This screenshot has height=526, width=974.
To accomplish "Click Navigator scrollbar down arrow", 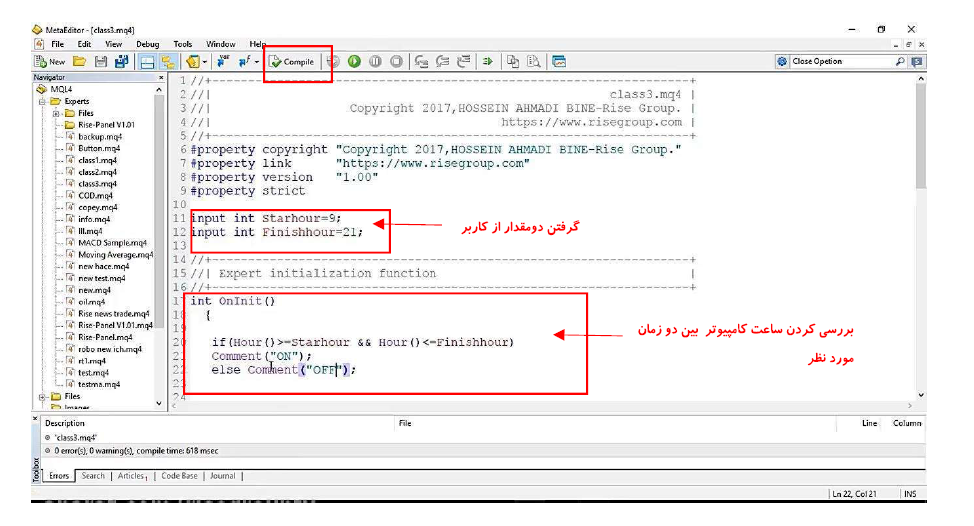I will tap(159, 403).
